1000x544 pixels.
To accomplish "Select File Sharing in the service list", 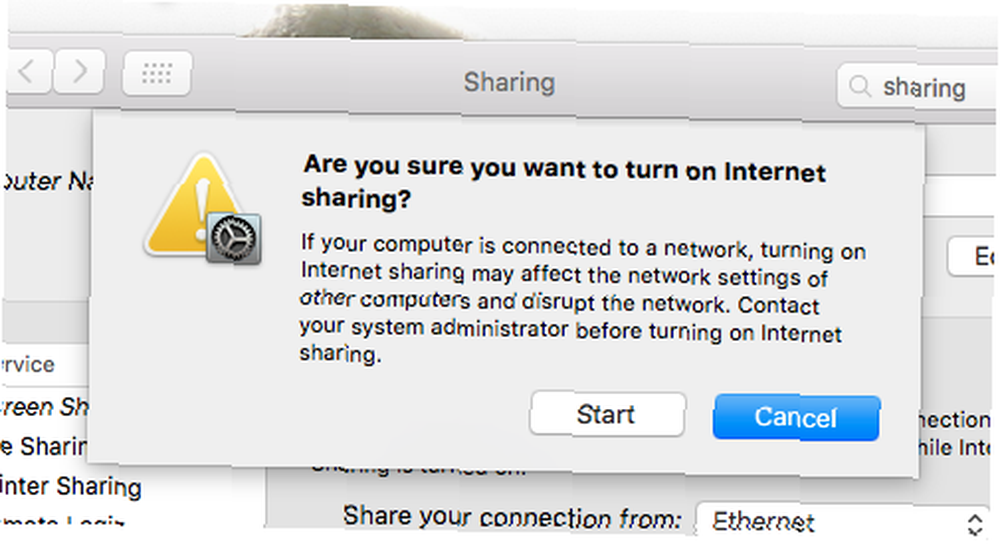I will 43,446.
